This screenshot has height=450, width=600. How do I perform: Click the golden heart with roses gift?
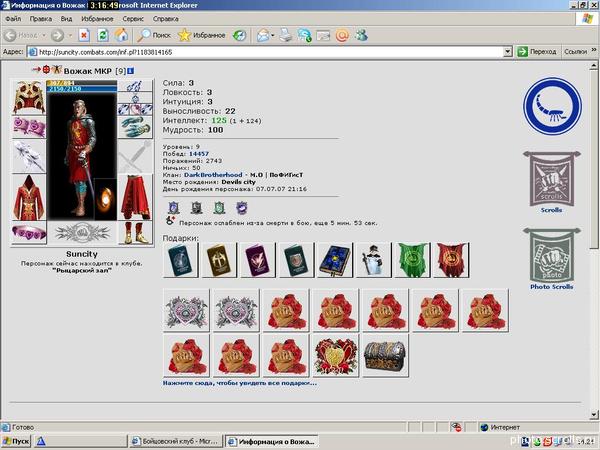[x=336, y=355]
